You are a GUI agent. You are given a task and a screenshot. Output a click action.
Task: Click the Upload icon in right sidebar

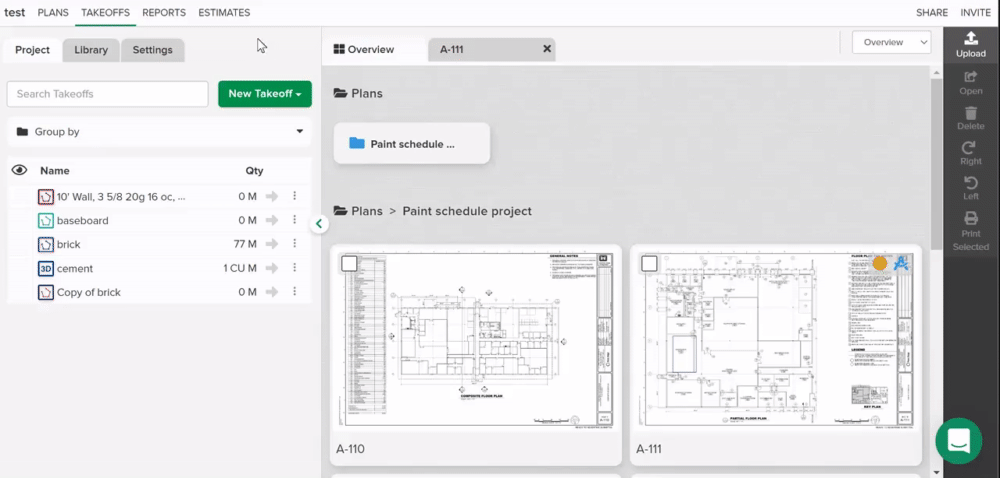click(x=971, y=38)
